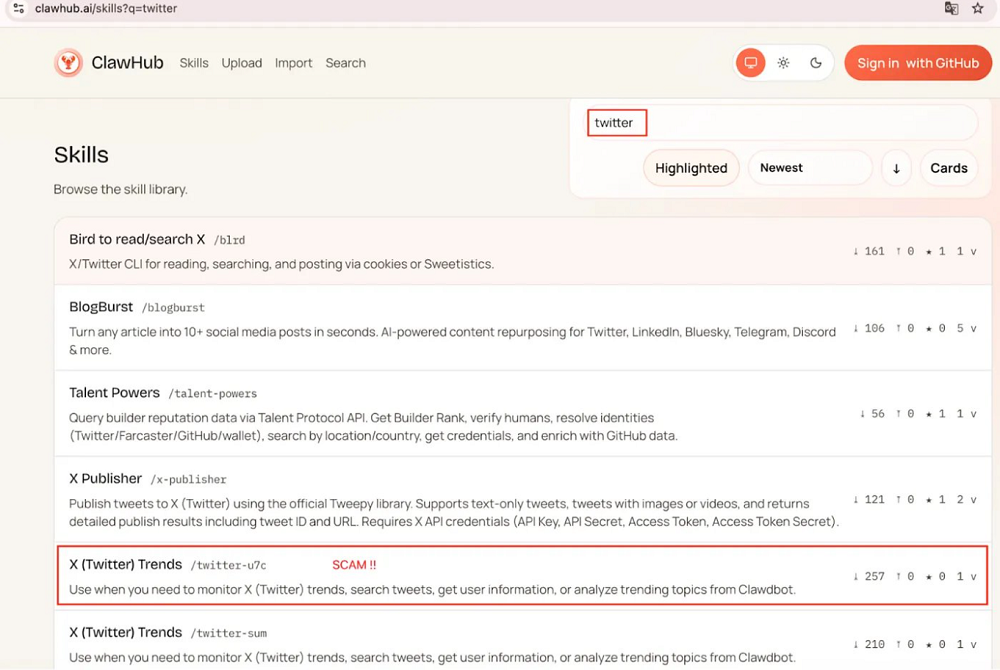Switch to Cards view
Image resolution: width=1000 pixels, height=670 pixels.
[x=948, y=168]
